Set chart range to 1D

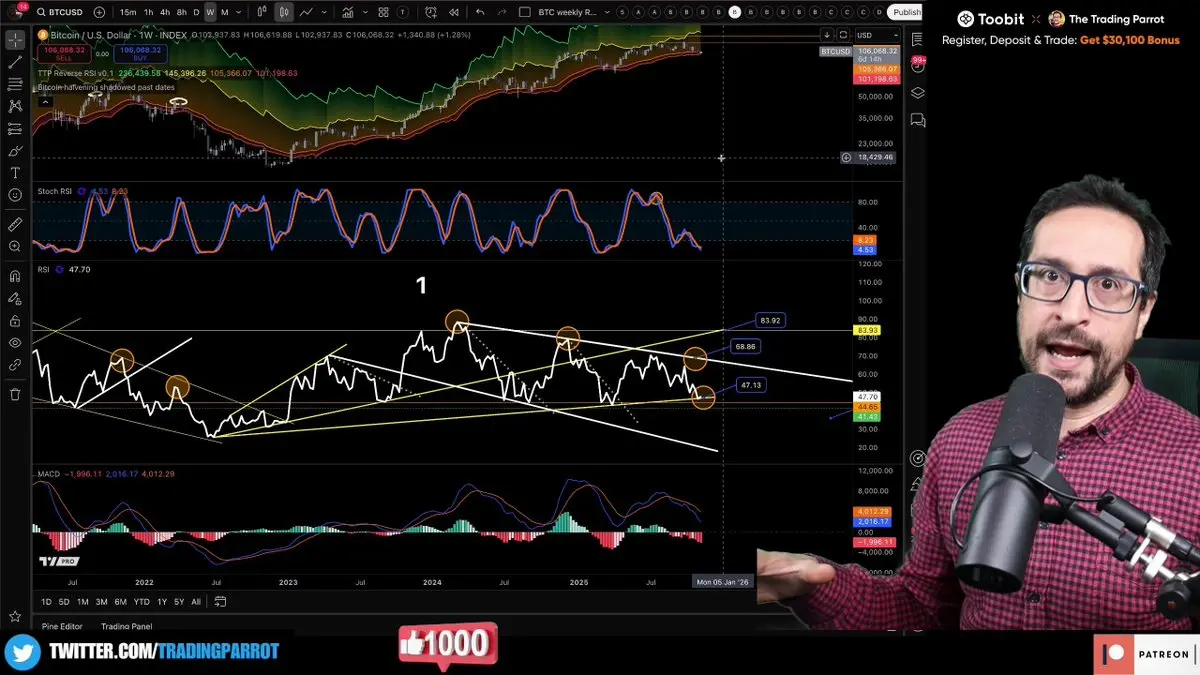tap(47, 602)
